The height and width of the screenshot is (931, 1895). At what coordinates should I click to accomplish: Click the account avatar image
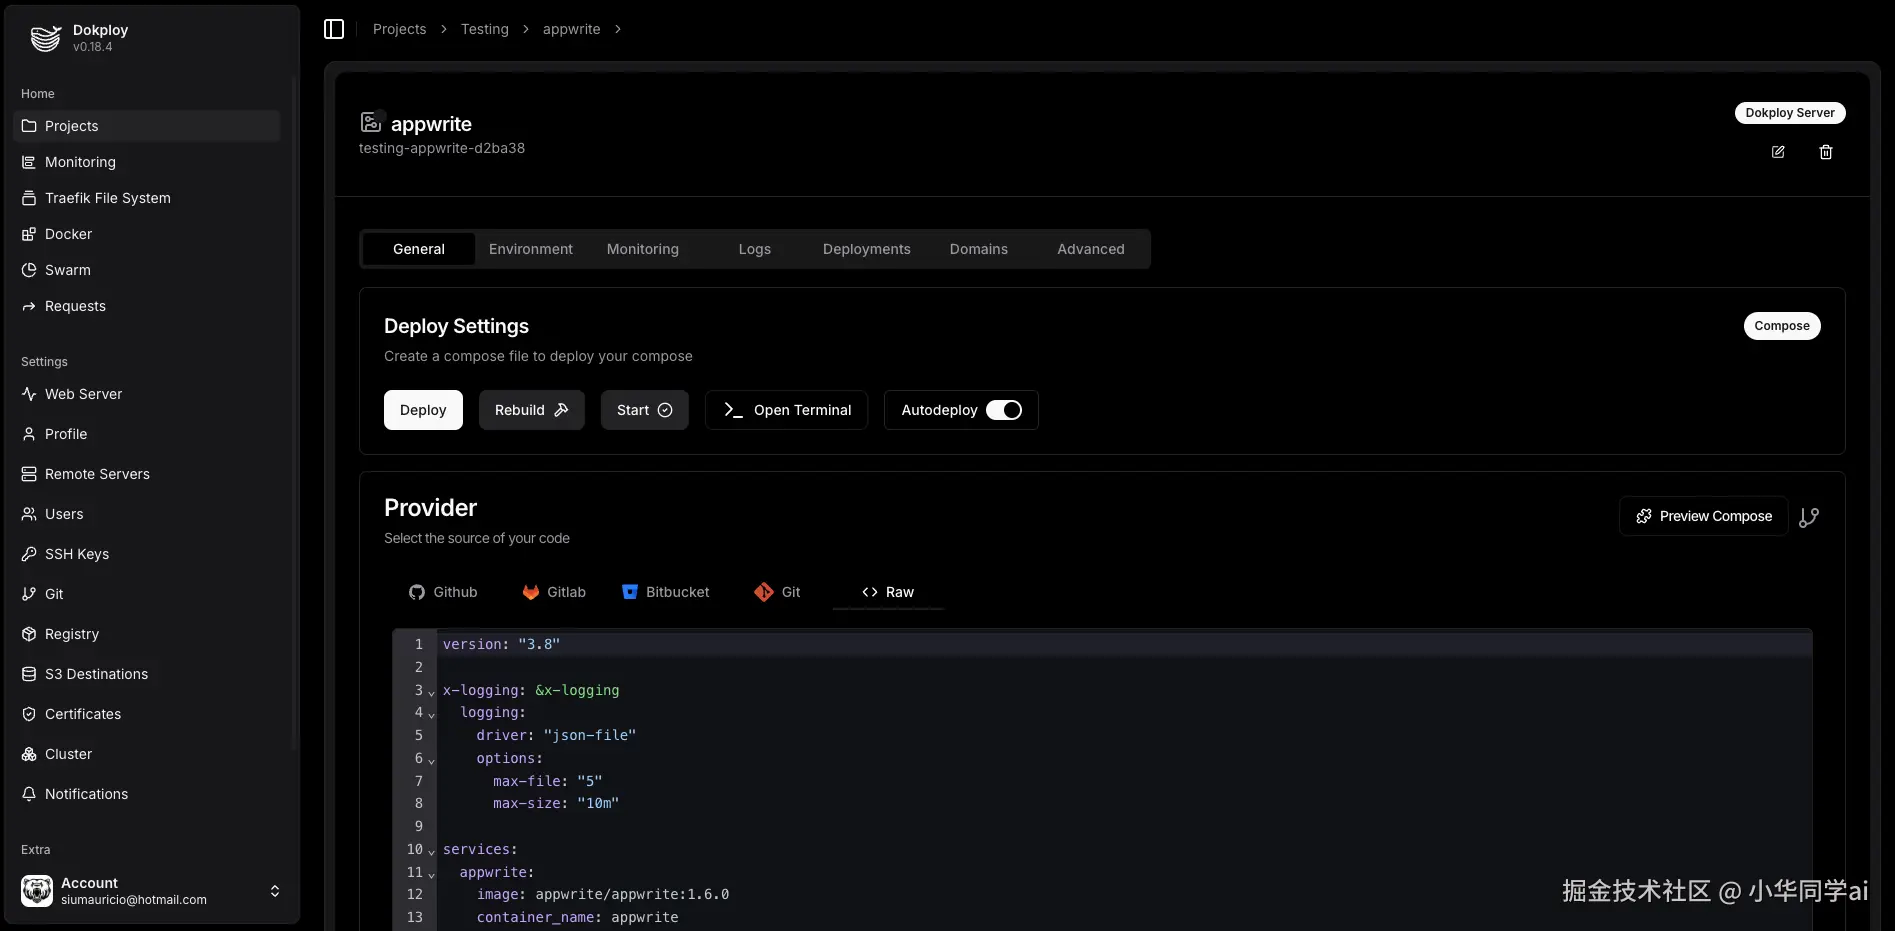(37, 891)
